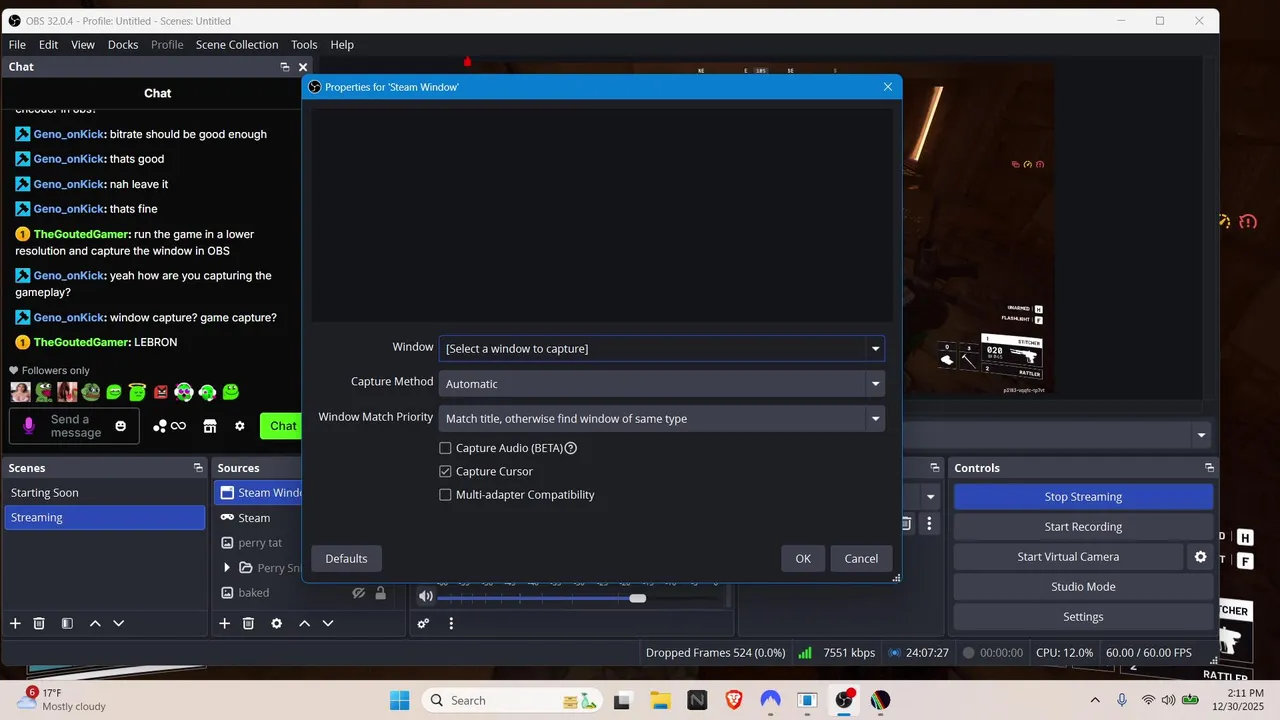Open the Docks menu
The height and width of the screenshot is (720, 1280).
pyautogui.click(x=123, y=44)
